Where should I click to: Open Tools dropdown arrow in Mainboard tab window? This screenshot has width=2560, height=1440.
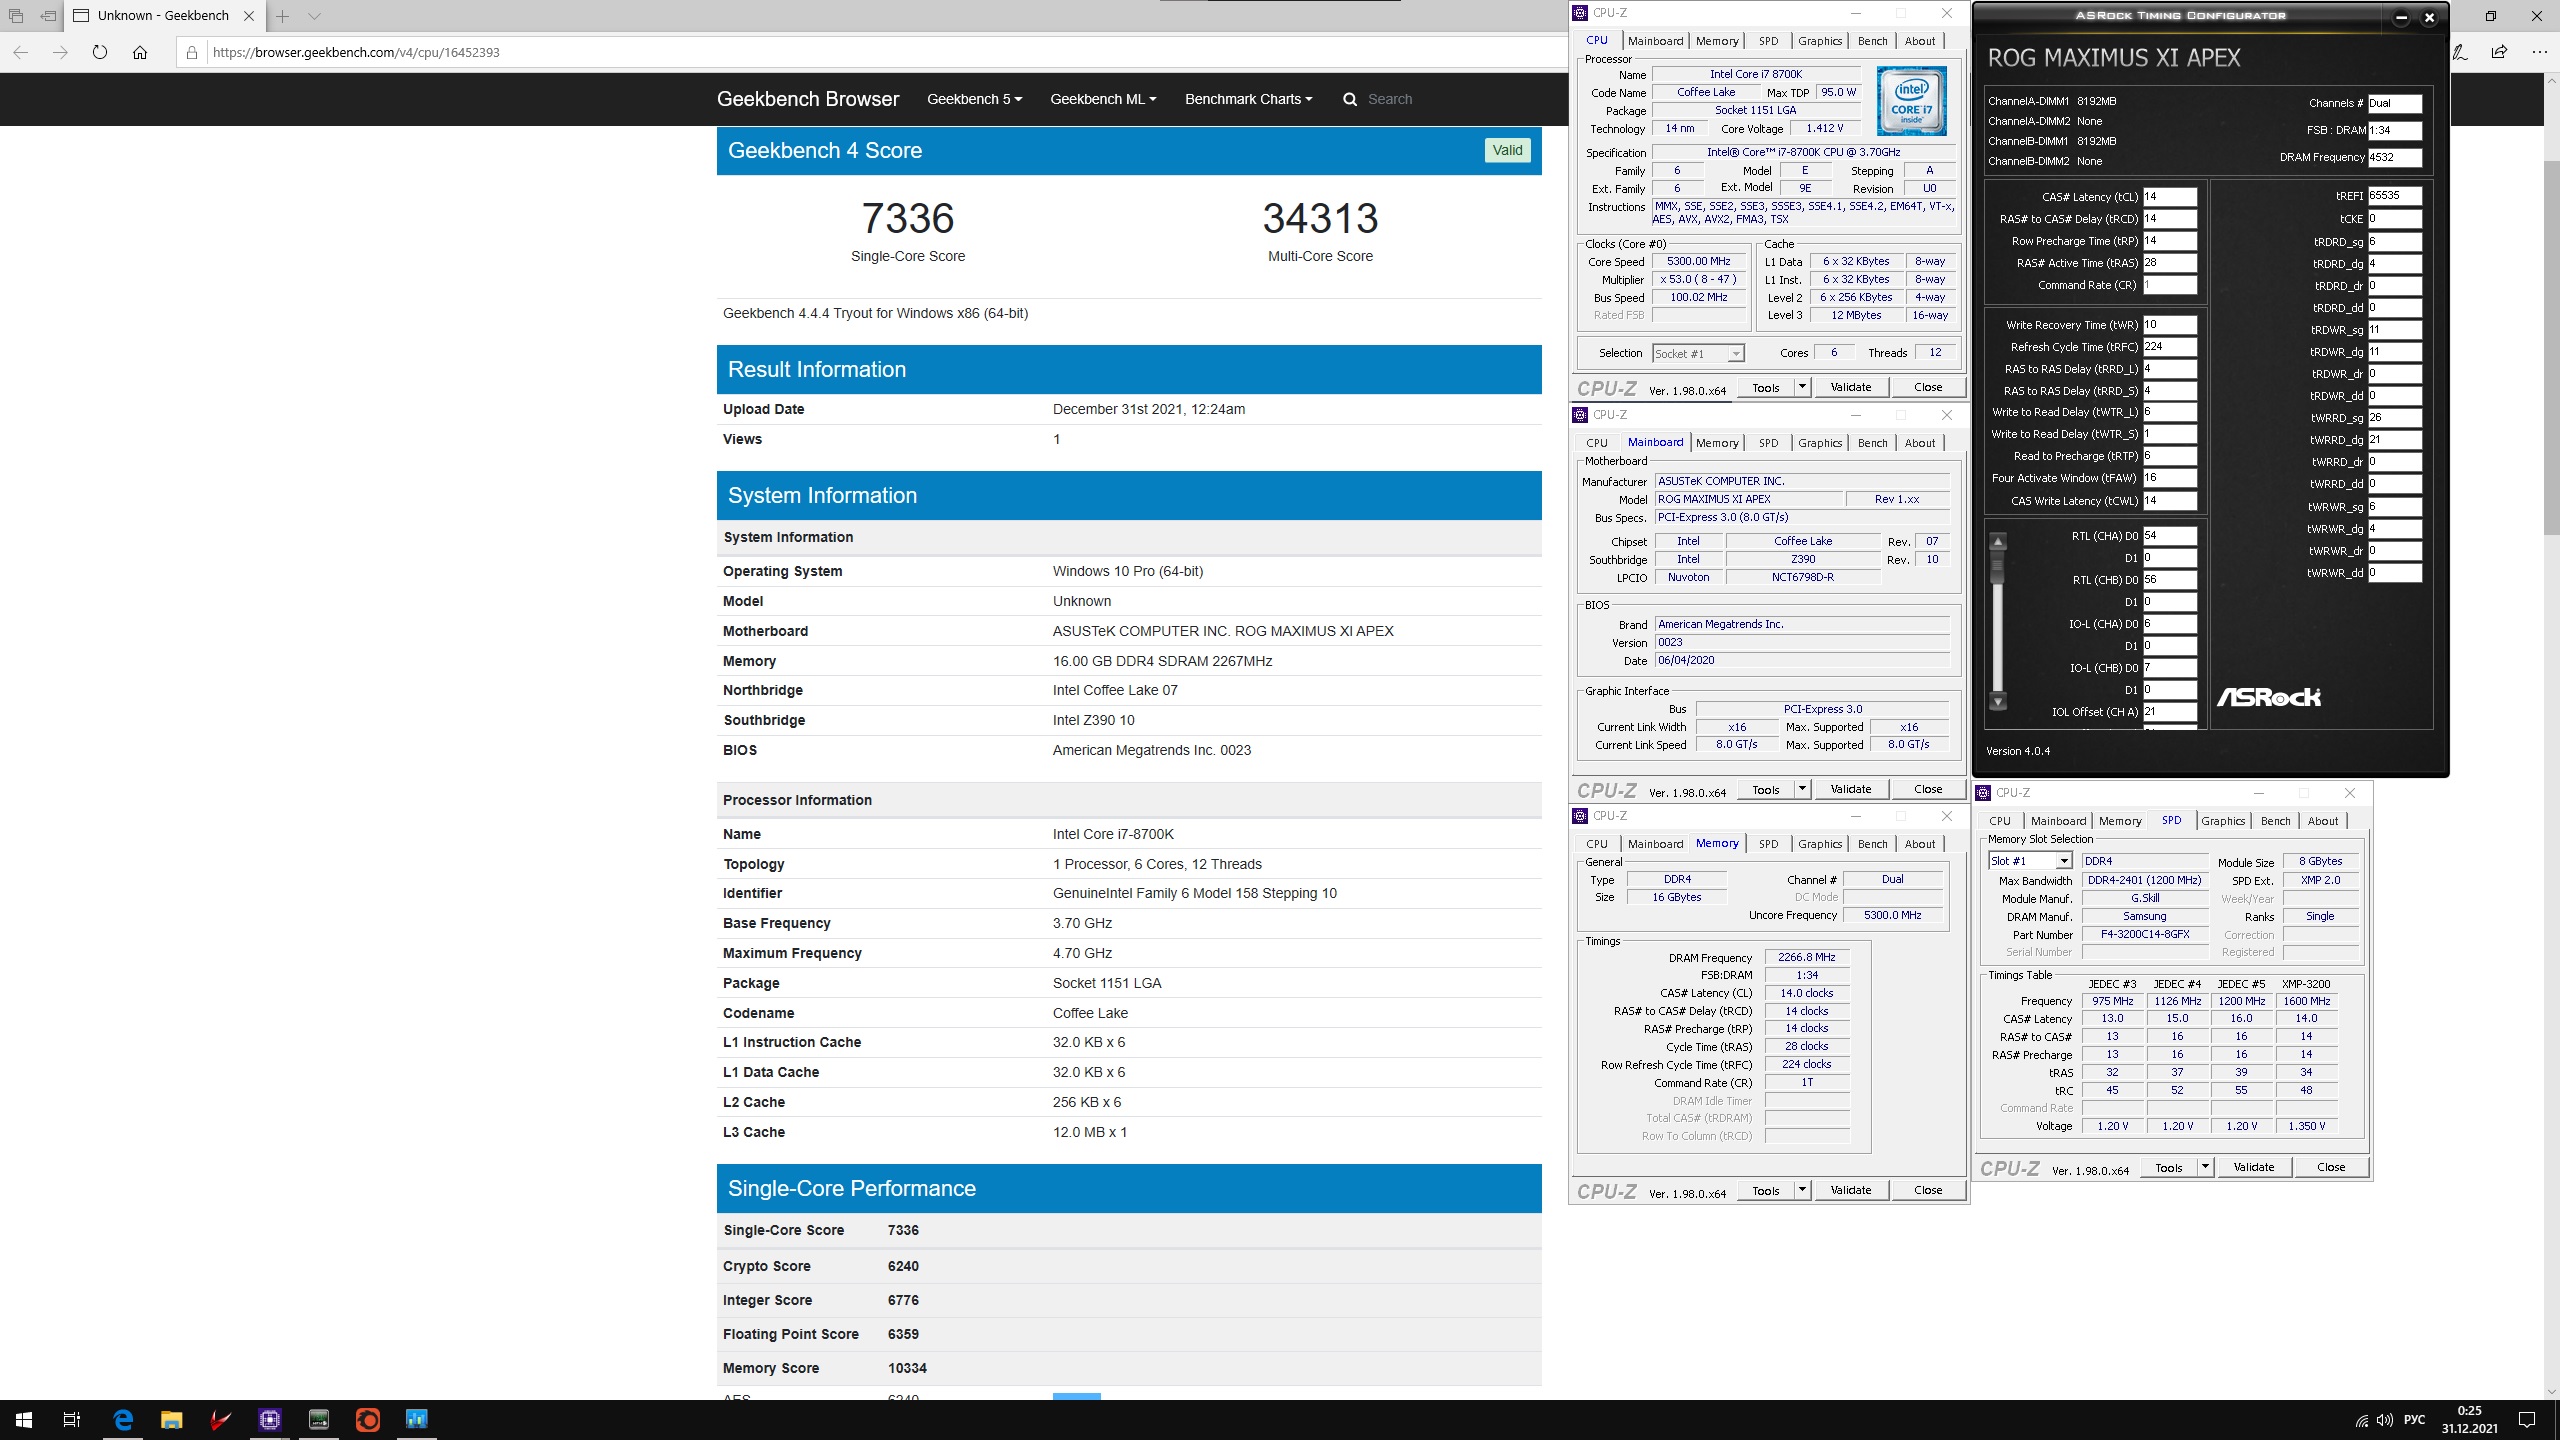point(1802,789)
